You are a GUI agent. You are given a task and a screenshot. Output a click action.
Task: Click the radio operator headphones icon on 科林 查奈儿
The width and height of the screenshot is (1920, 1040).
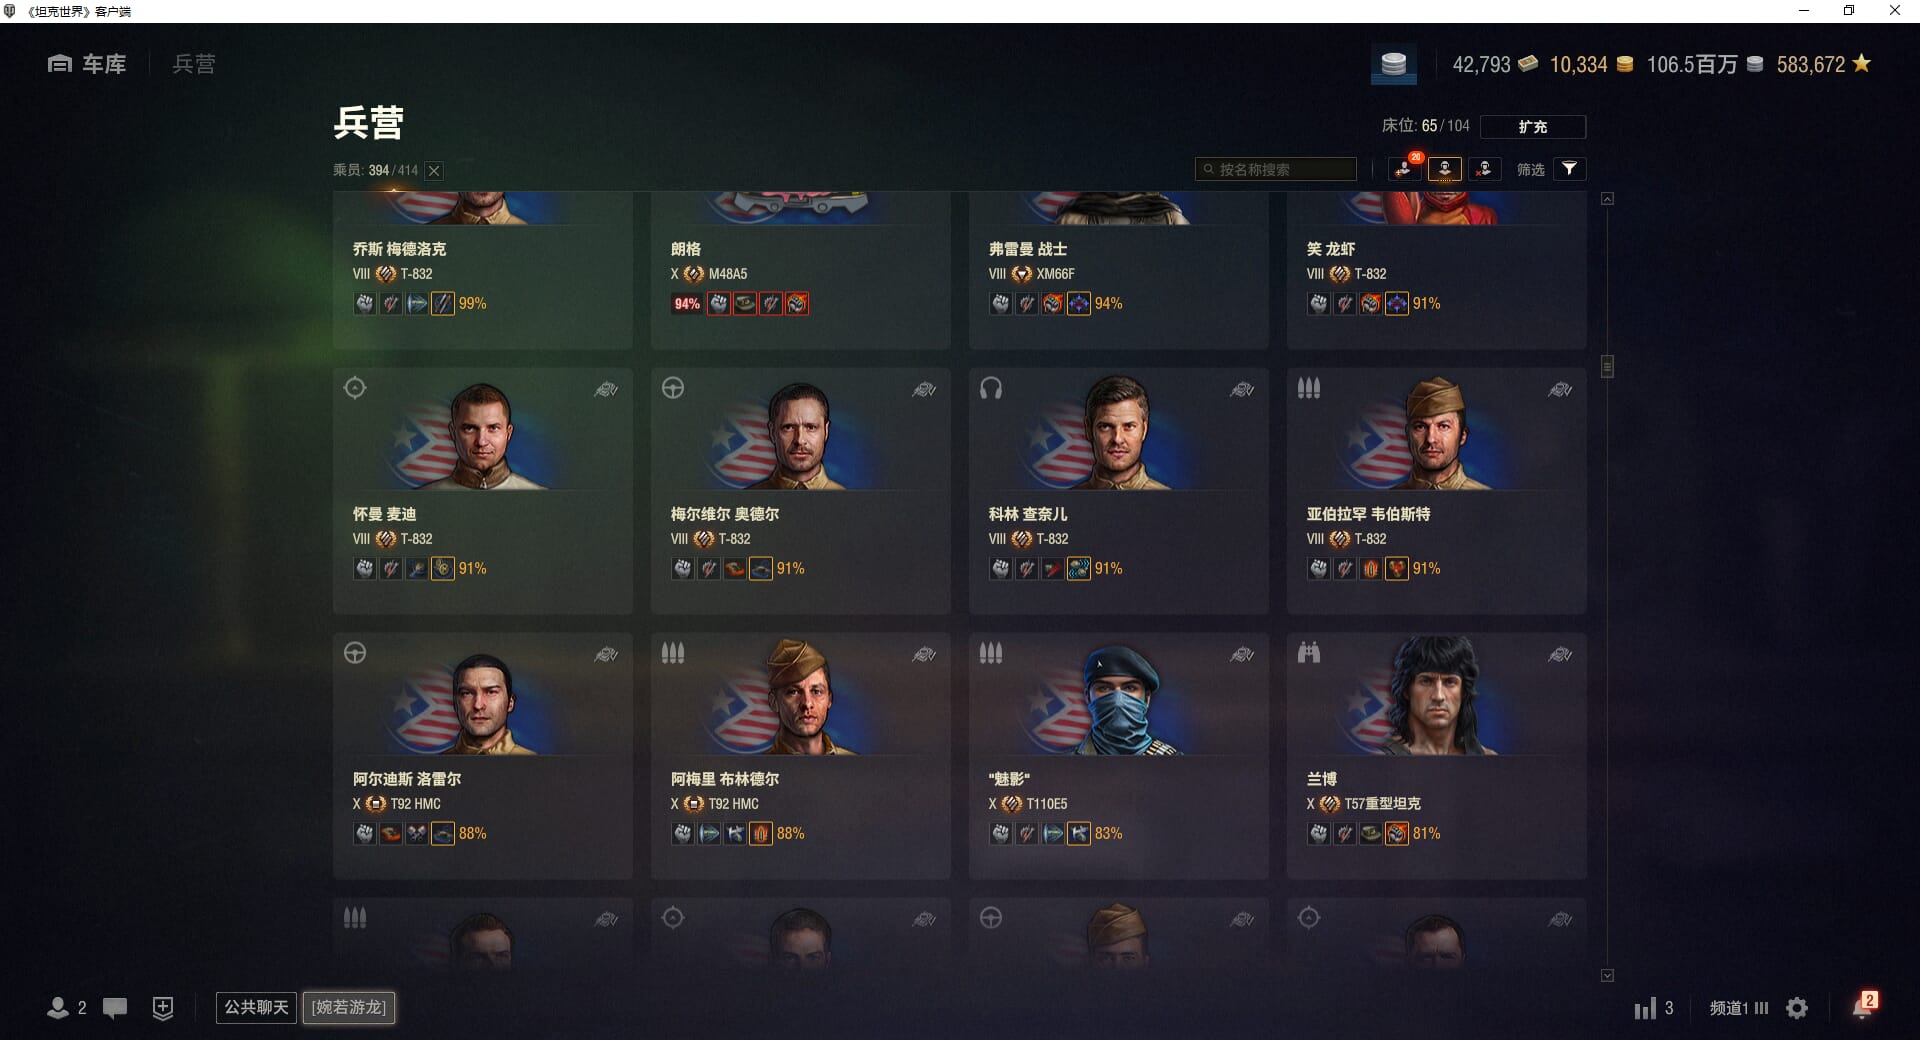pyautogui.click(x=991, y=388)
